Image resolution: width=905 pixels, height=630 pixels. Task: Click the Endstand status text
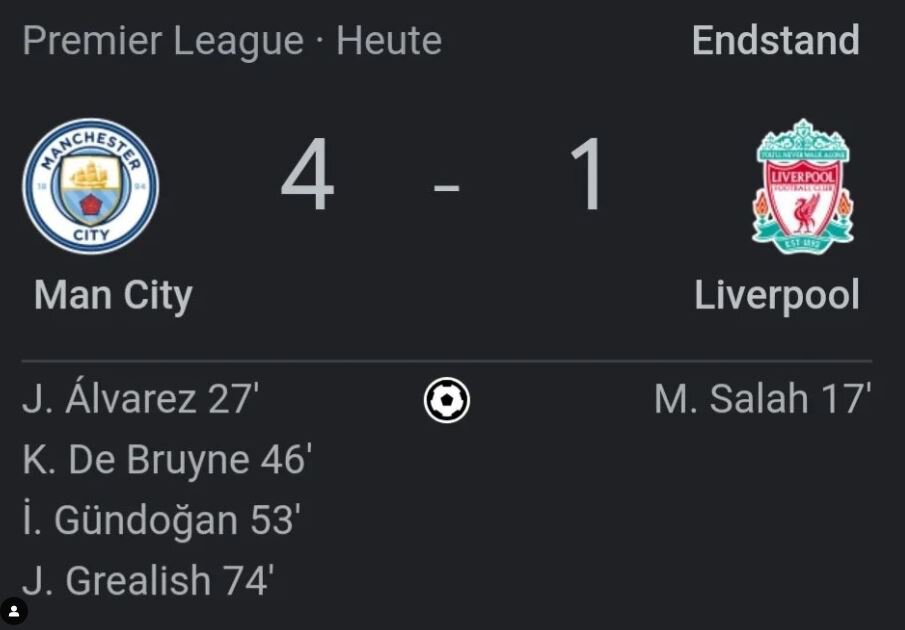pyautogui.click(x=776, y=40)
